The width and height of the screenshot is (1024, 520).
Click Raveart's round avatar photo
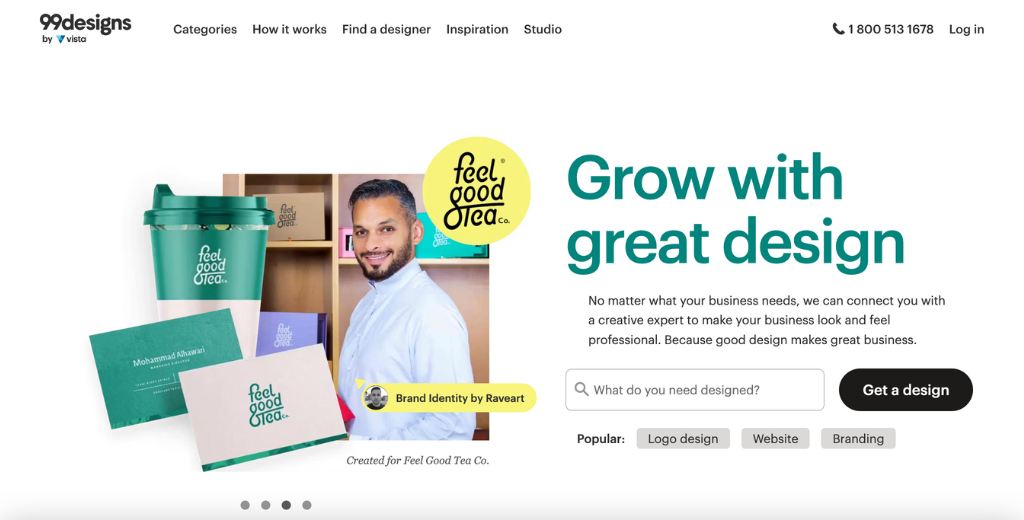(376, 398)
